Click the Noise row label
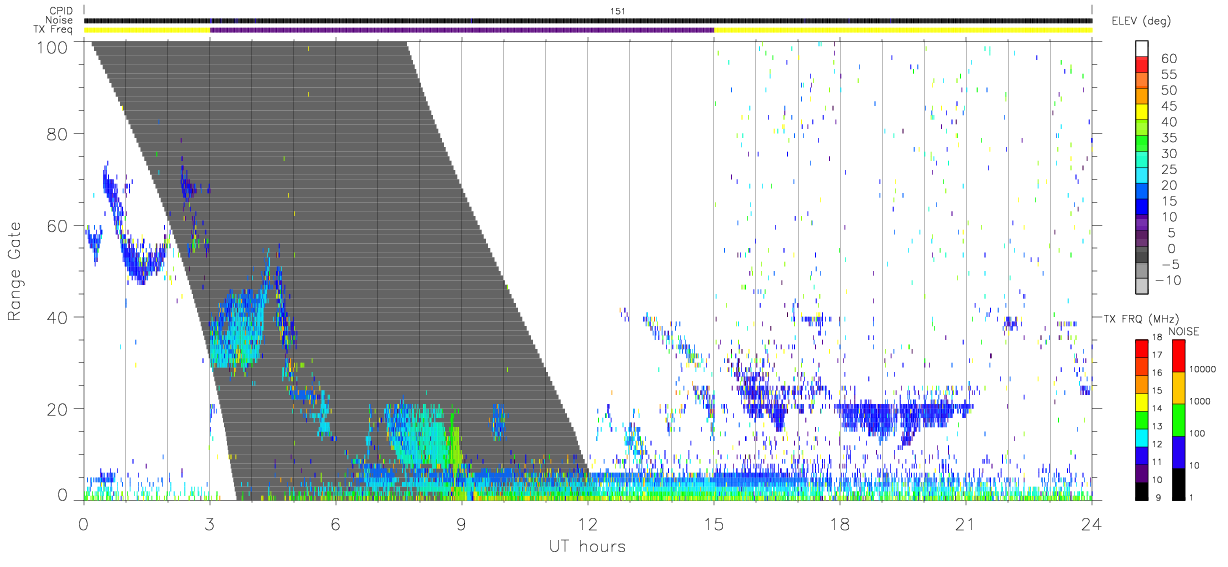This screenshot has width=1228, height=567. coord(61,20)
